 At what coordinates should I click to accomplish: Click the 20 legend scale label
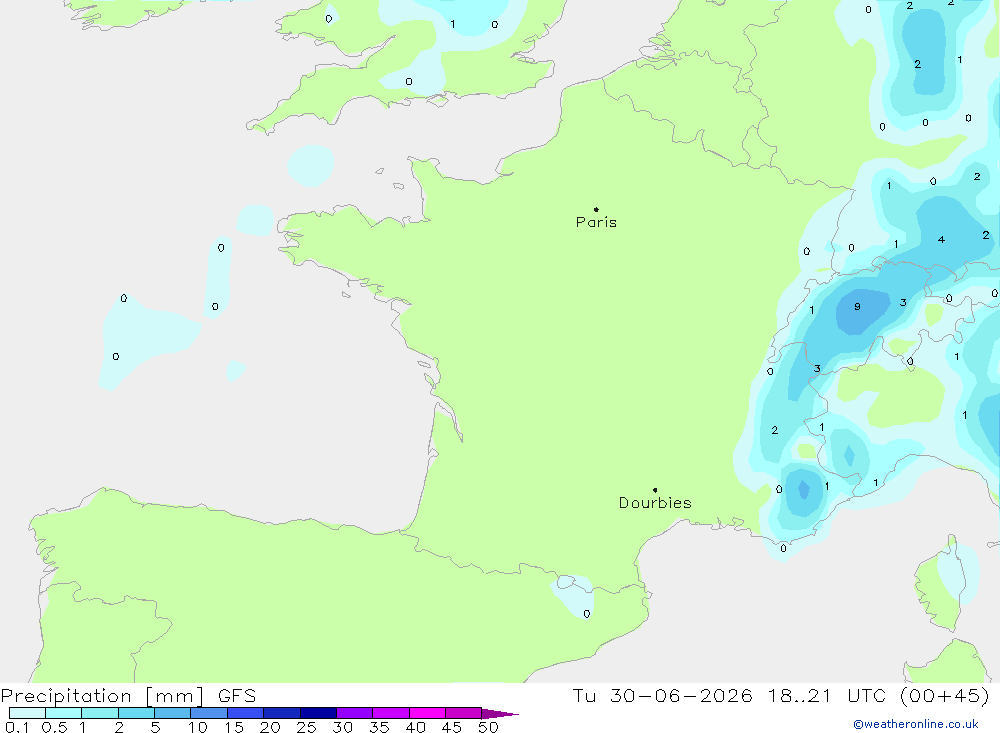(270, 727)
